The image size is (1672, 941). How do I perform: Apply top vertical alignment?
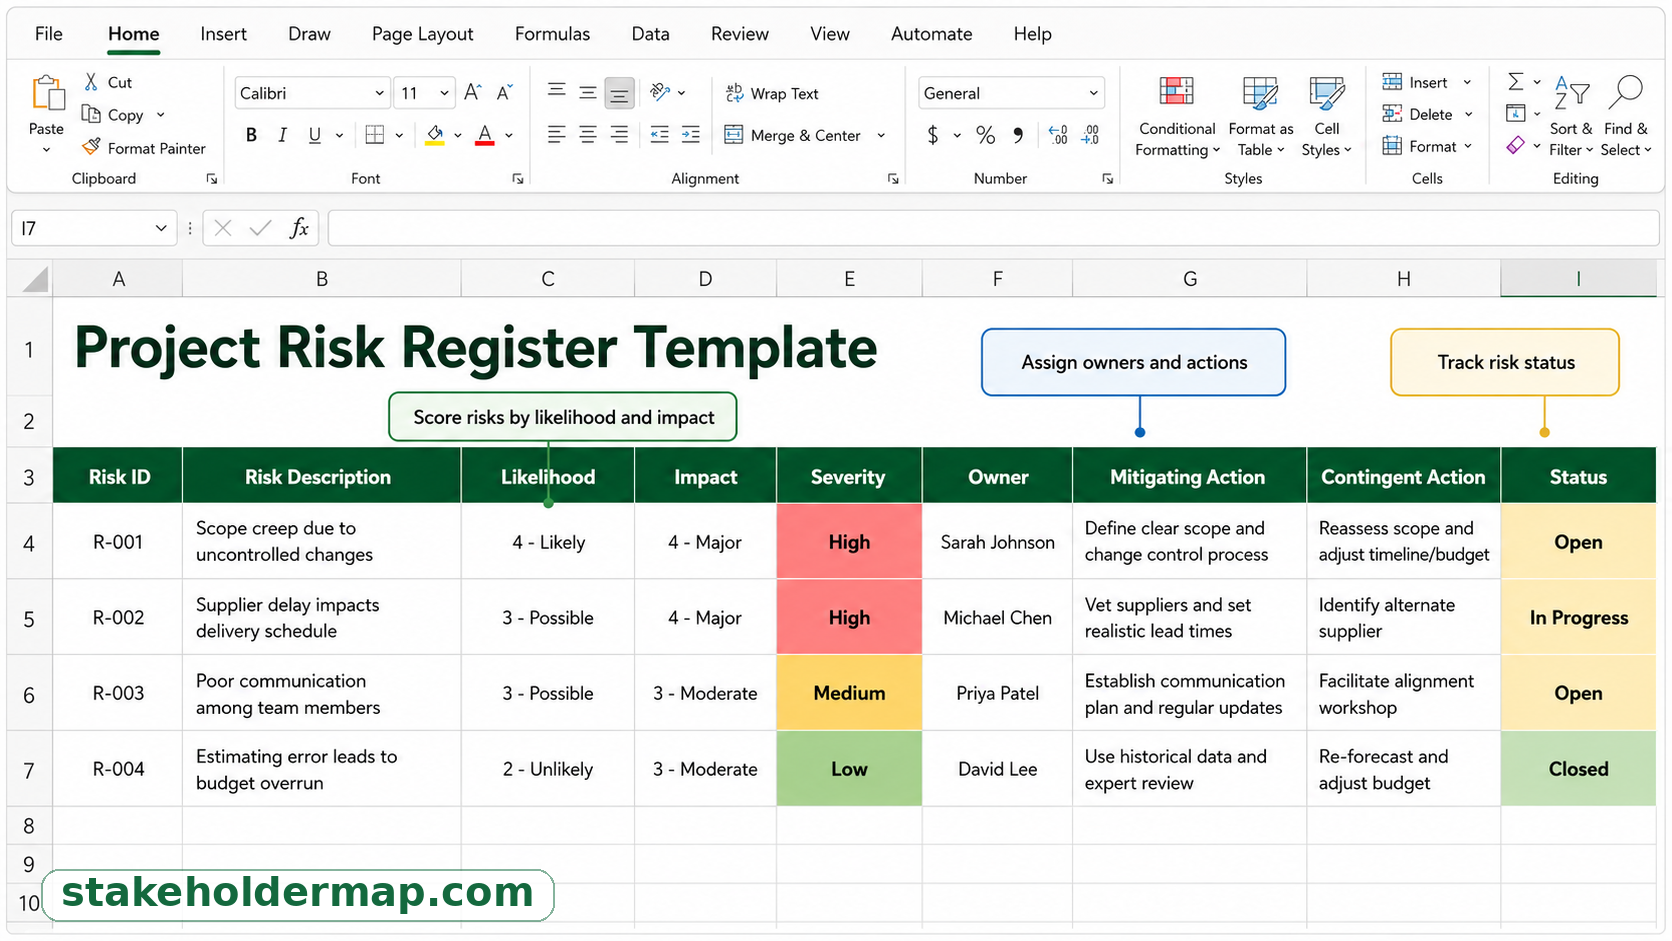pyautogui.click(x=557, y=92)
